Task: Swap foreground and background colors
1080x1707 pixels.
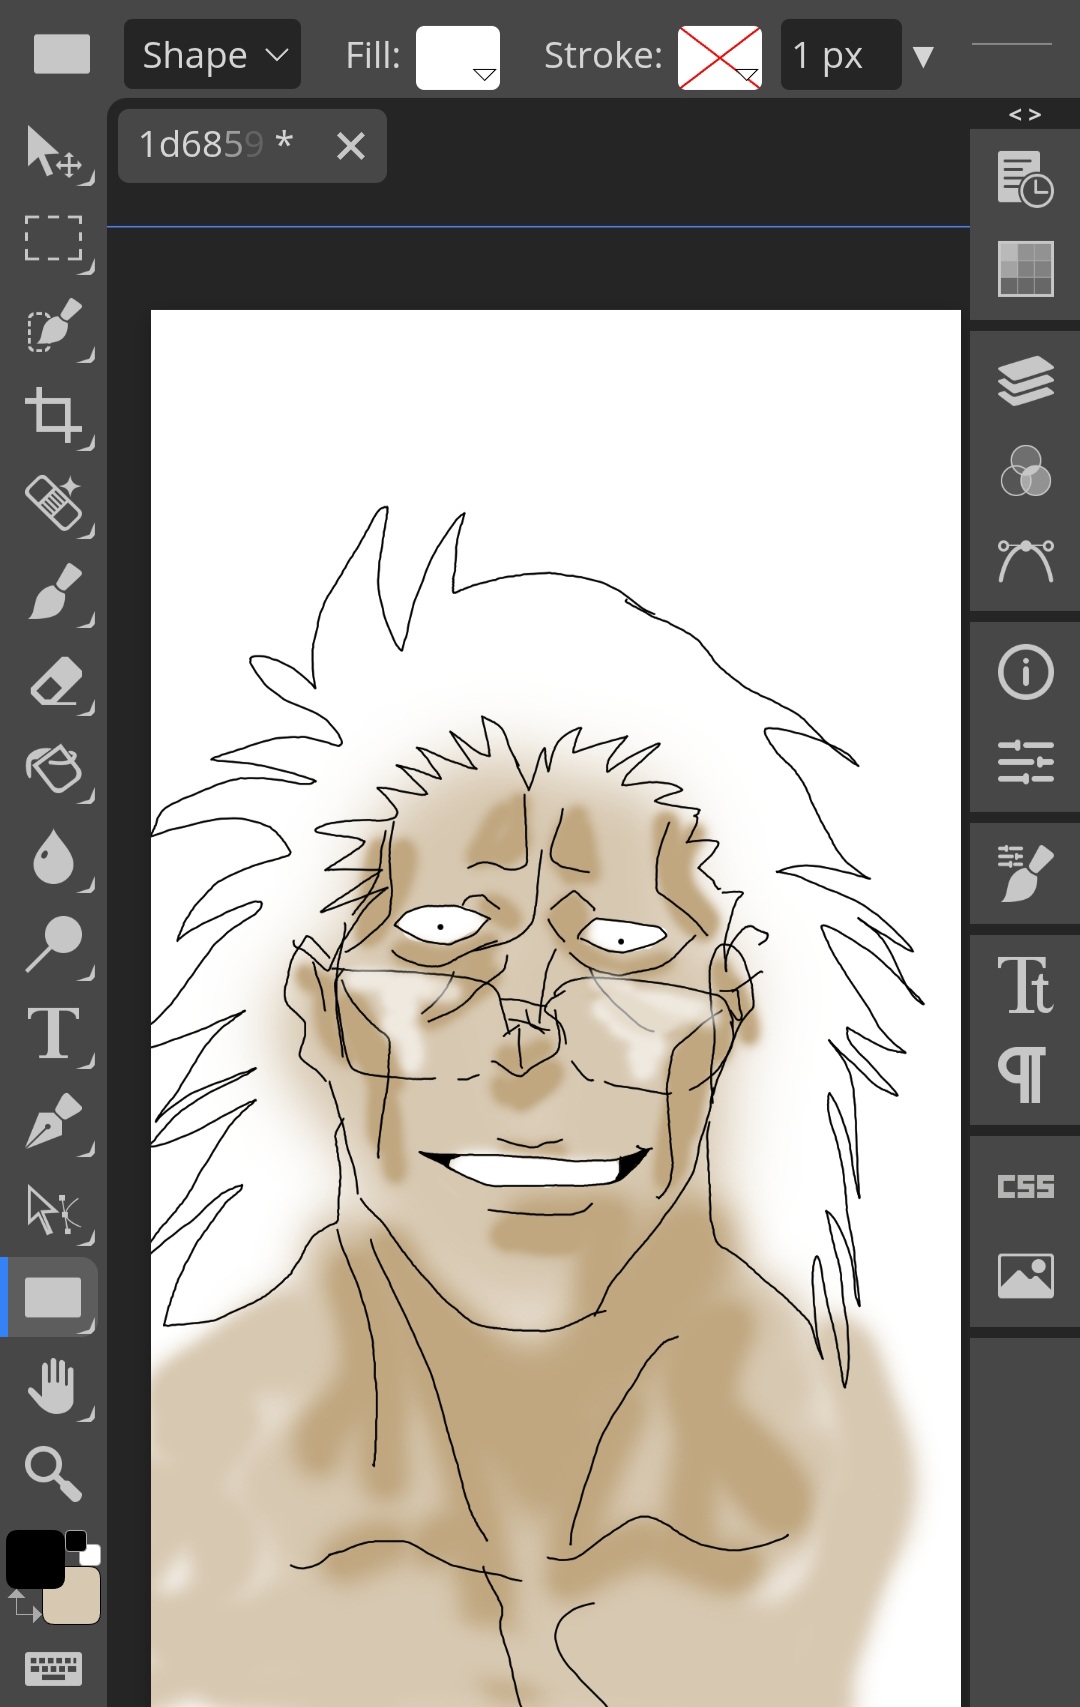Action: (x=24, y=1606)
